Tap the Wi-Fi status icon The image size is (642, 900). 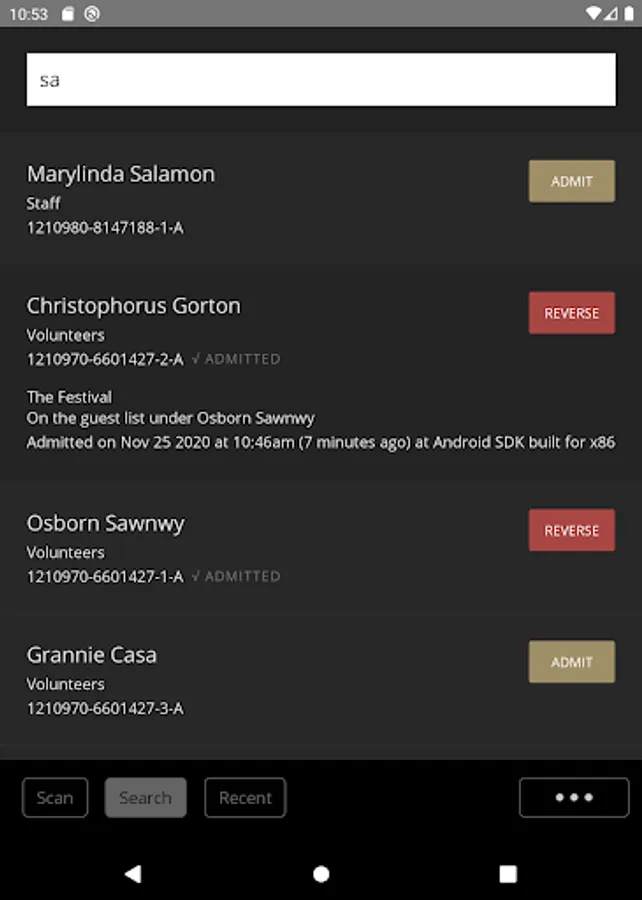[593, 13]
